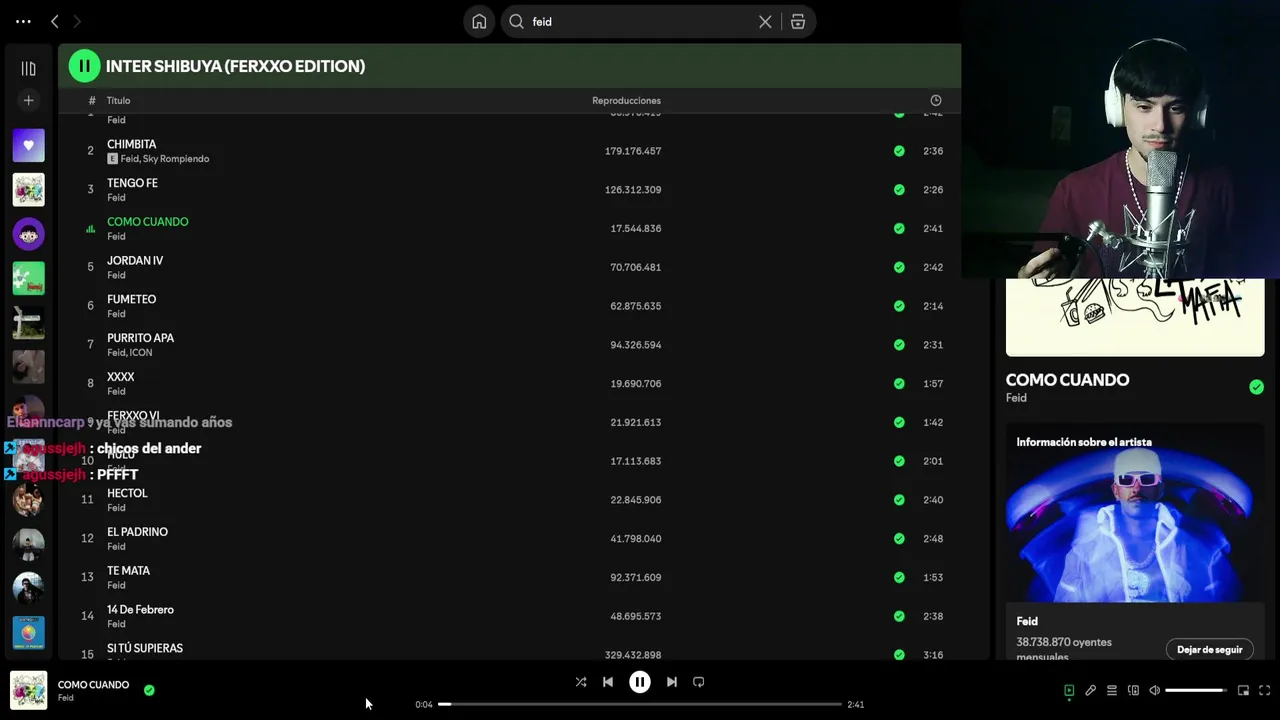
Task: Enter full screen mode icon
Action: pyautogui.click(x=1264, y=690)
